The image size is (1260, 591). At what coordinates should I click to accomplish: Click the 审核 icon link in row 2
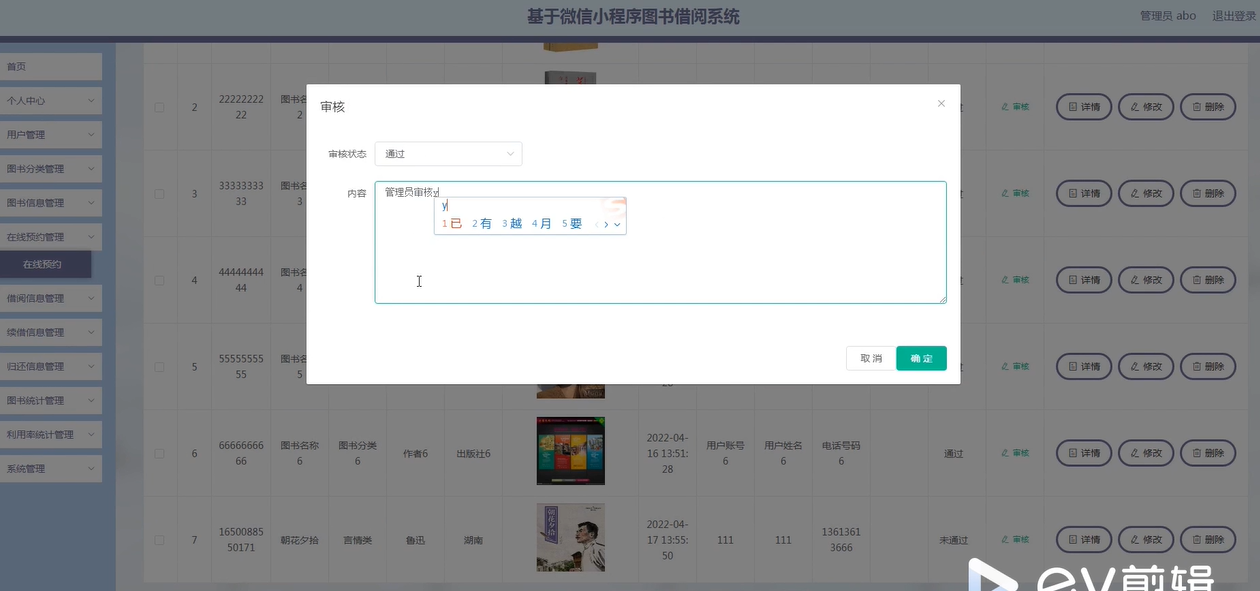coord(1015,107)
